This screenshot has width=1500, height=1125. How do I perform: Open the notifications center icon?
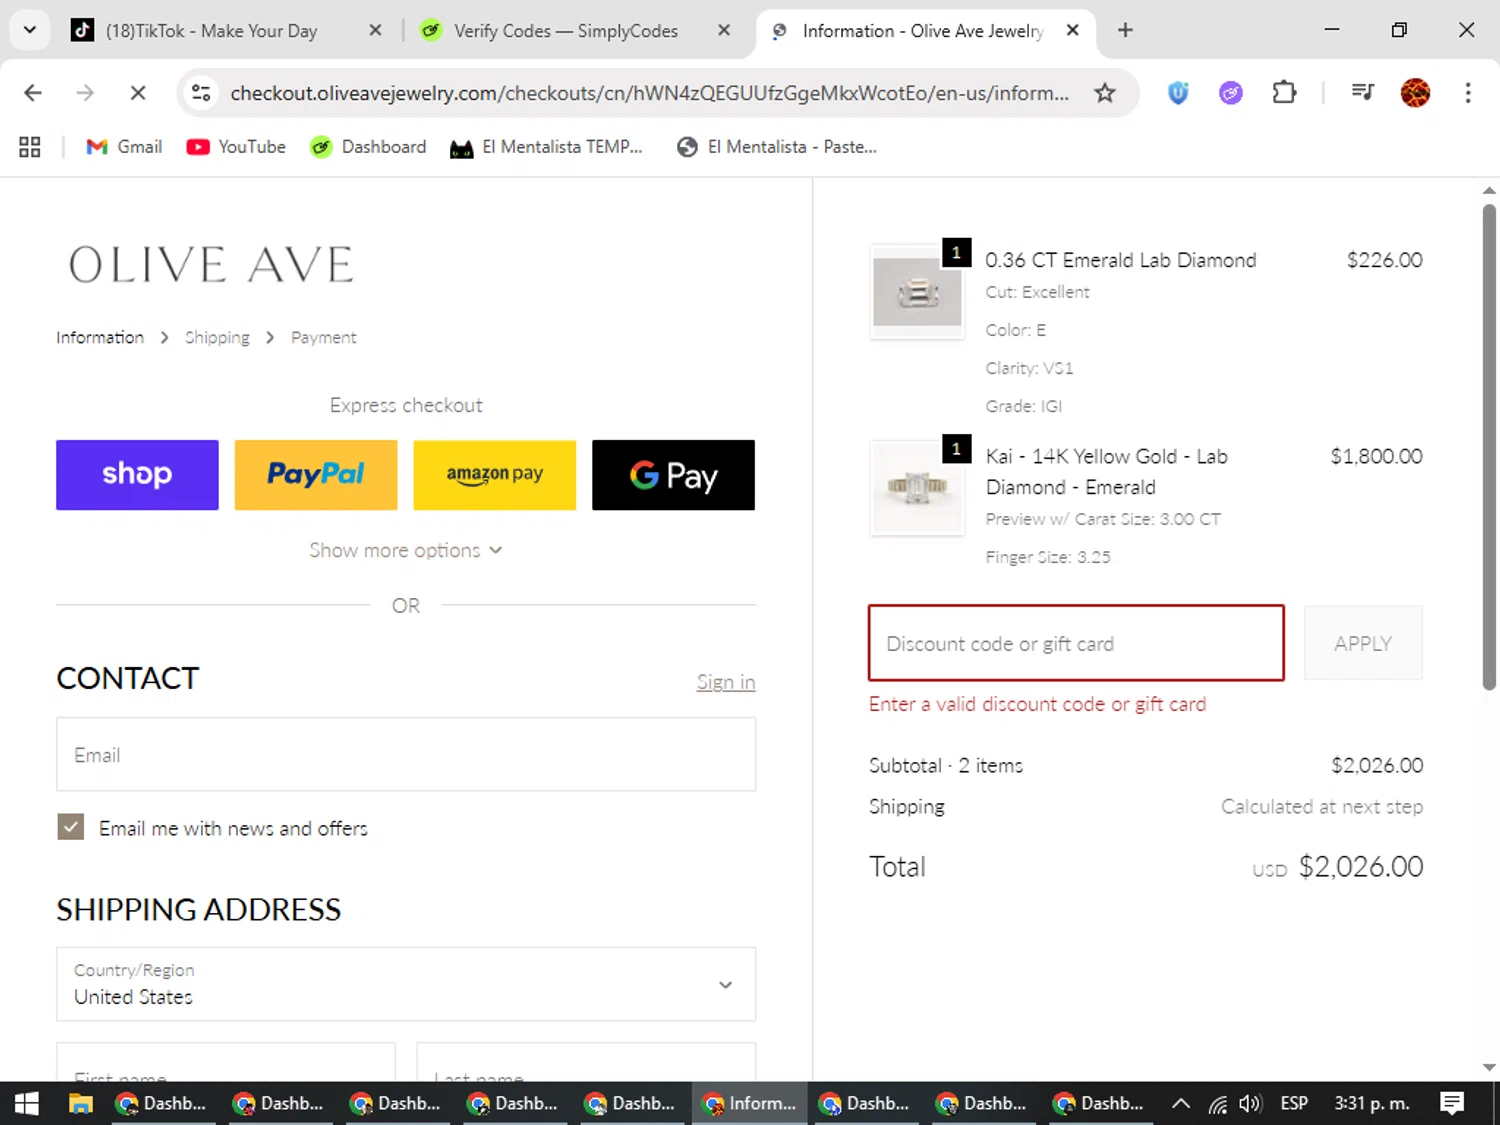point(1452,1103)
